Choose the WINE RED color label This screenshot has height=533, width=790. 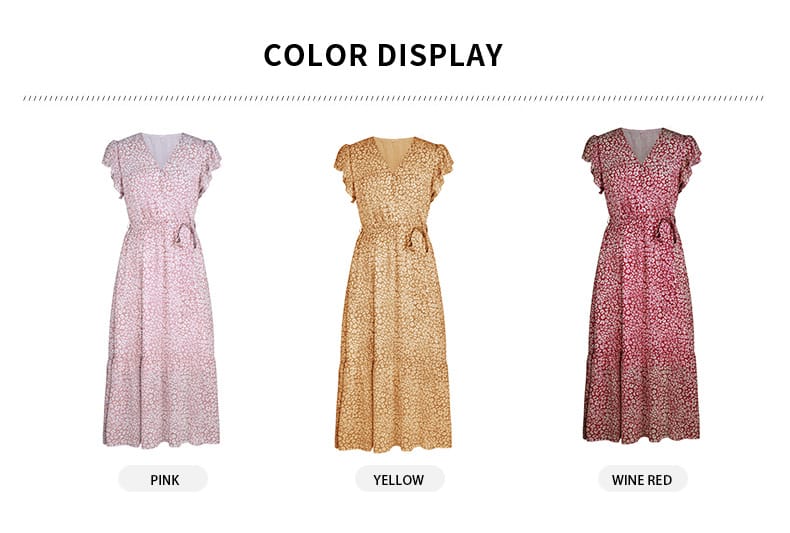(642, 479)
